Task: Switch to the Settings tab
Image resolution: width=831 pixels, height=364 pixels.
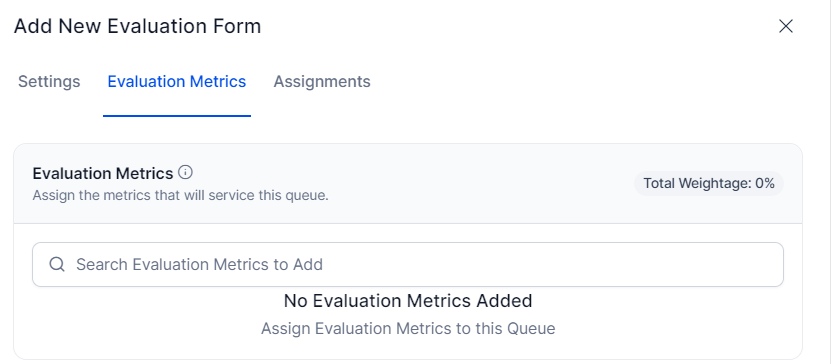Action: [x=49, y=82]
